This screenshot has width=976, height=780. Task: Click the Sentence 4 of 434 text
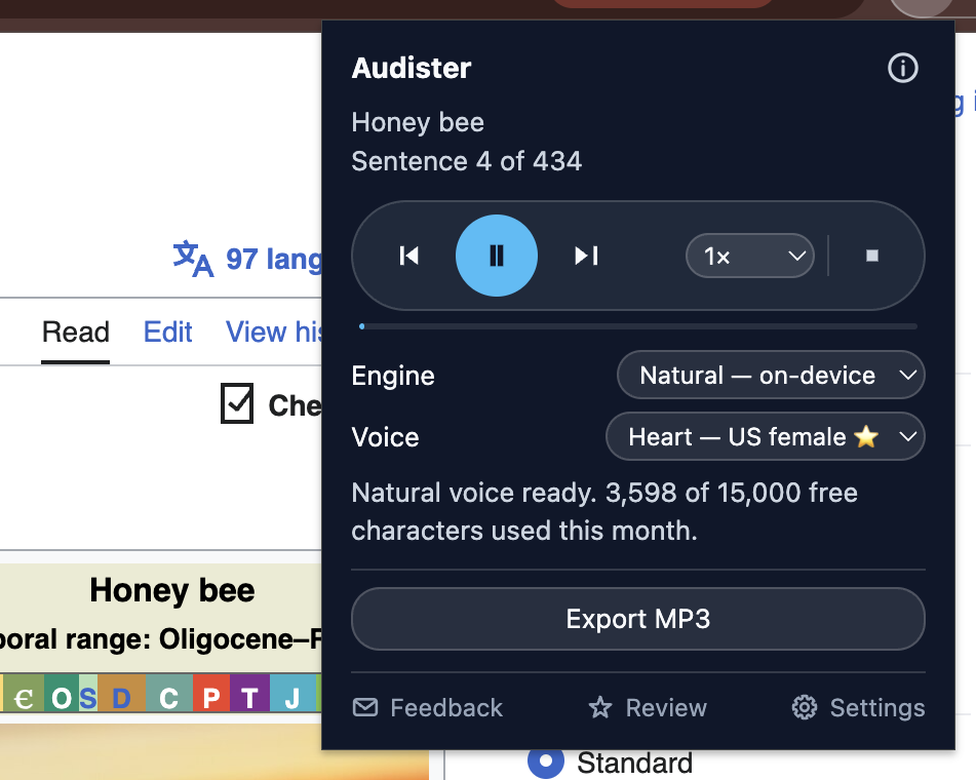(x=466, y=161)
